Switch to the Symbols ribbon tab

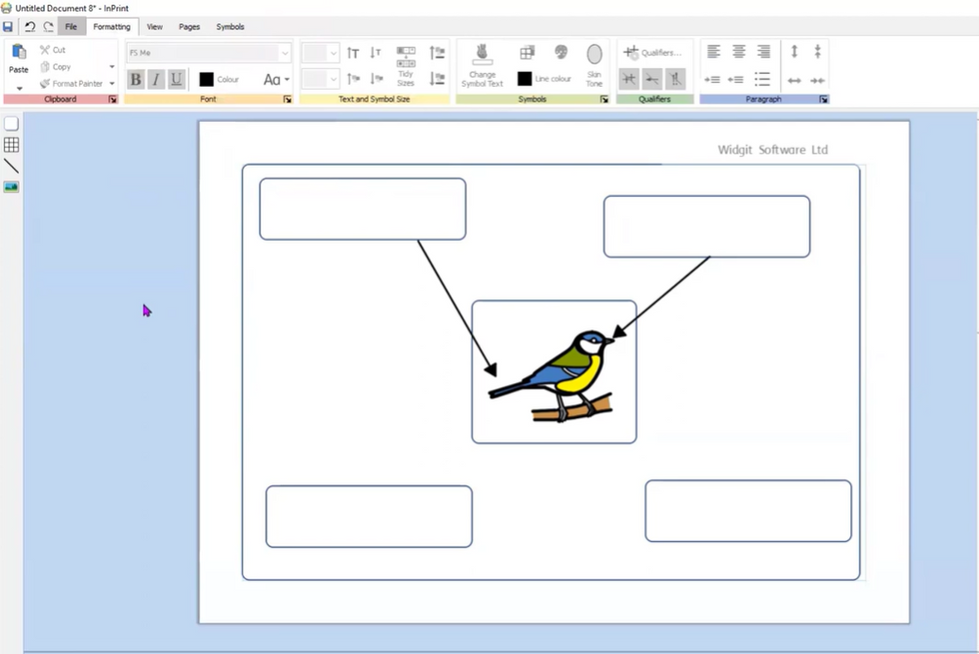pos(230,27)
